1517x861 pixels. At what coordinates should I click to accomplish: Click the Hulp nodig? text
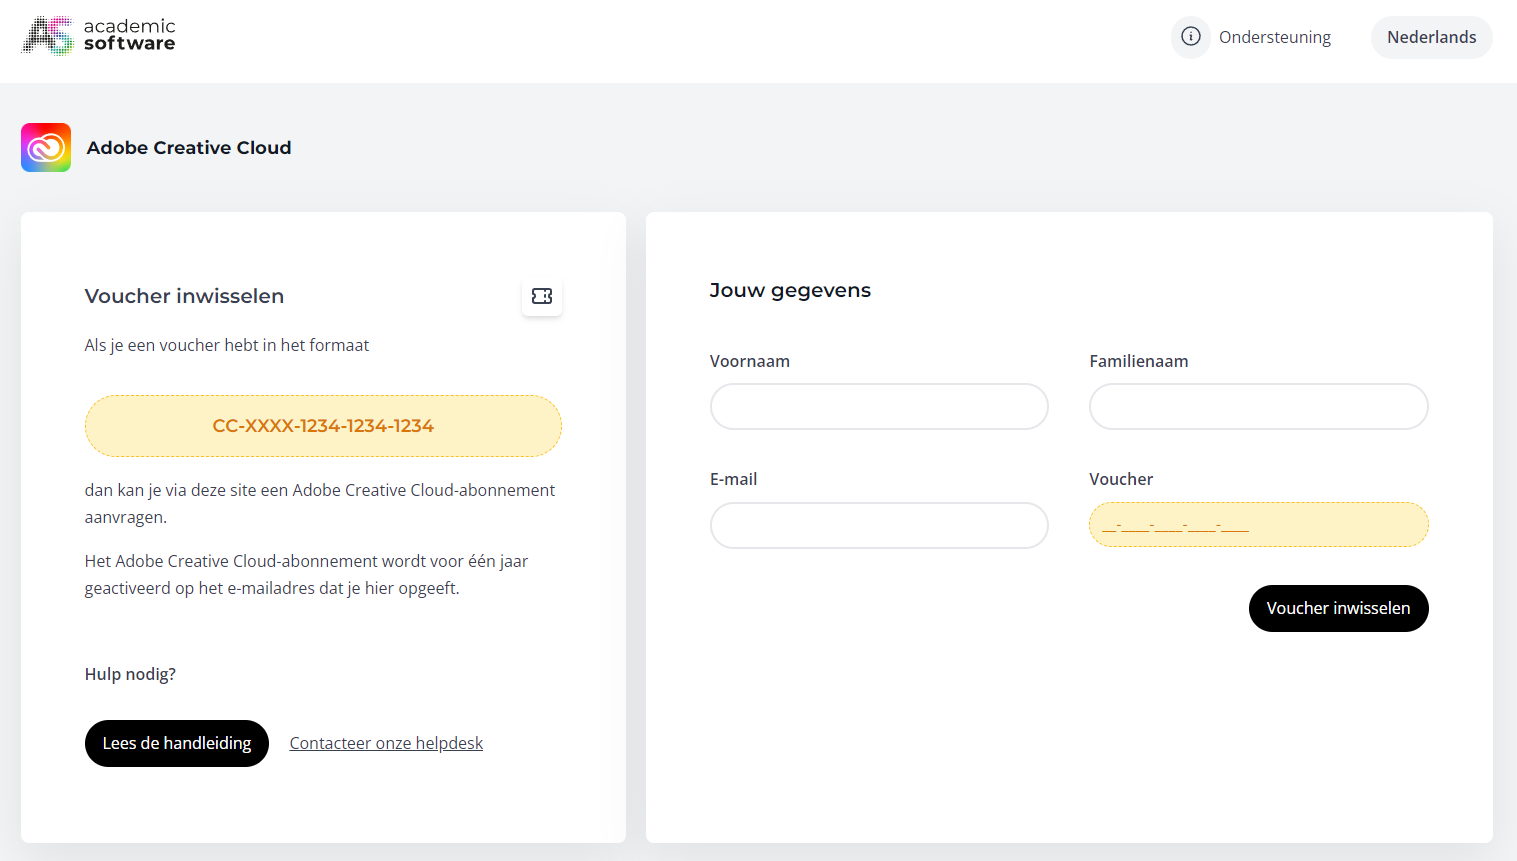click(x=130, y=674)
